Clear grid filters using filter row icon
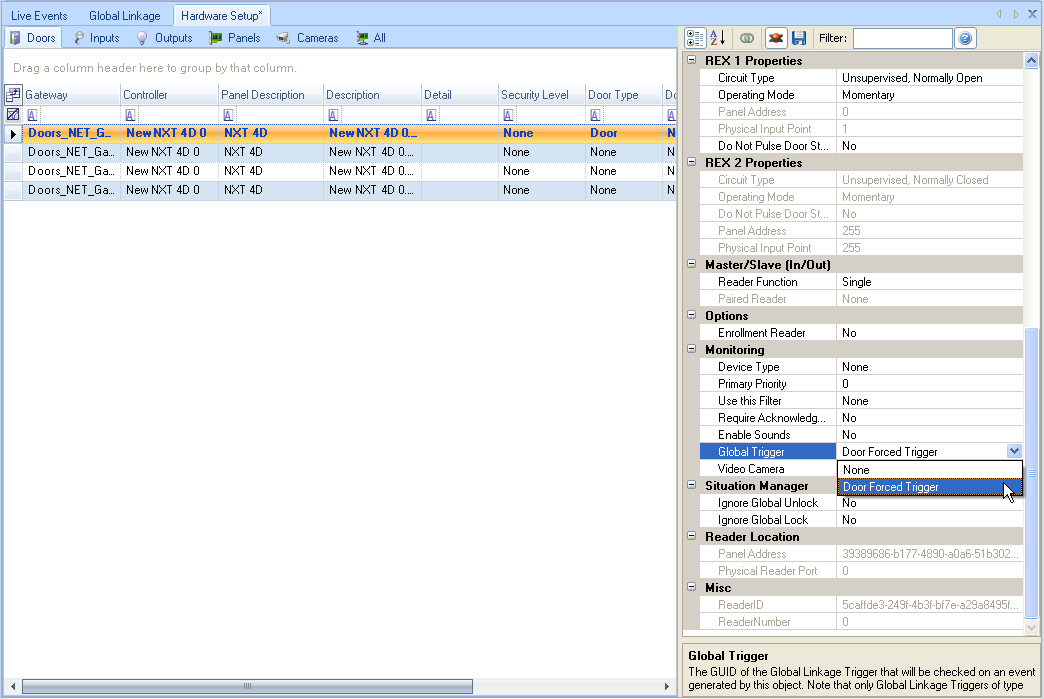The width and height of the screenshot is (1044, 699). [x=13, y=115]
